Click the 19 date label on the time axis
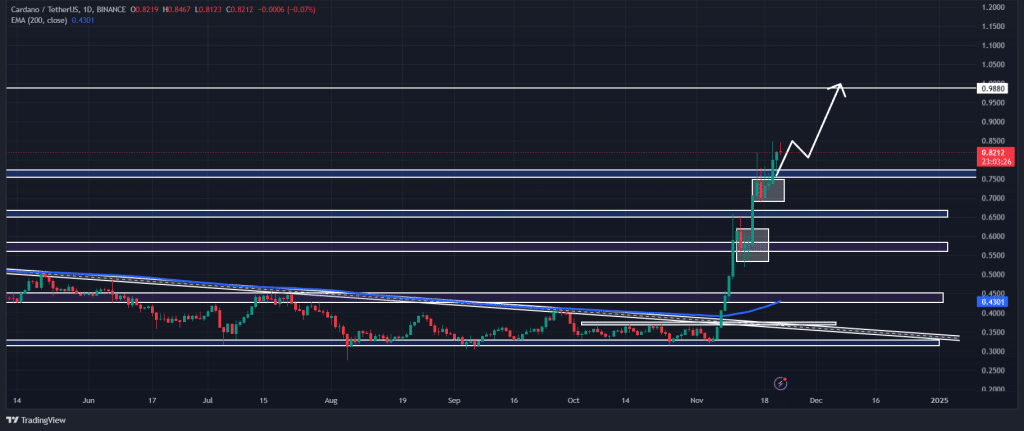The width and height of the screenshot is (1024, 431). coord(402,400)
